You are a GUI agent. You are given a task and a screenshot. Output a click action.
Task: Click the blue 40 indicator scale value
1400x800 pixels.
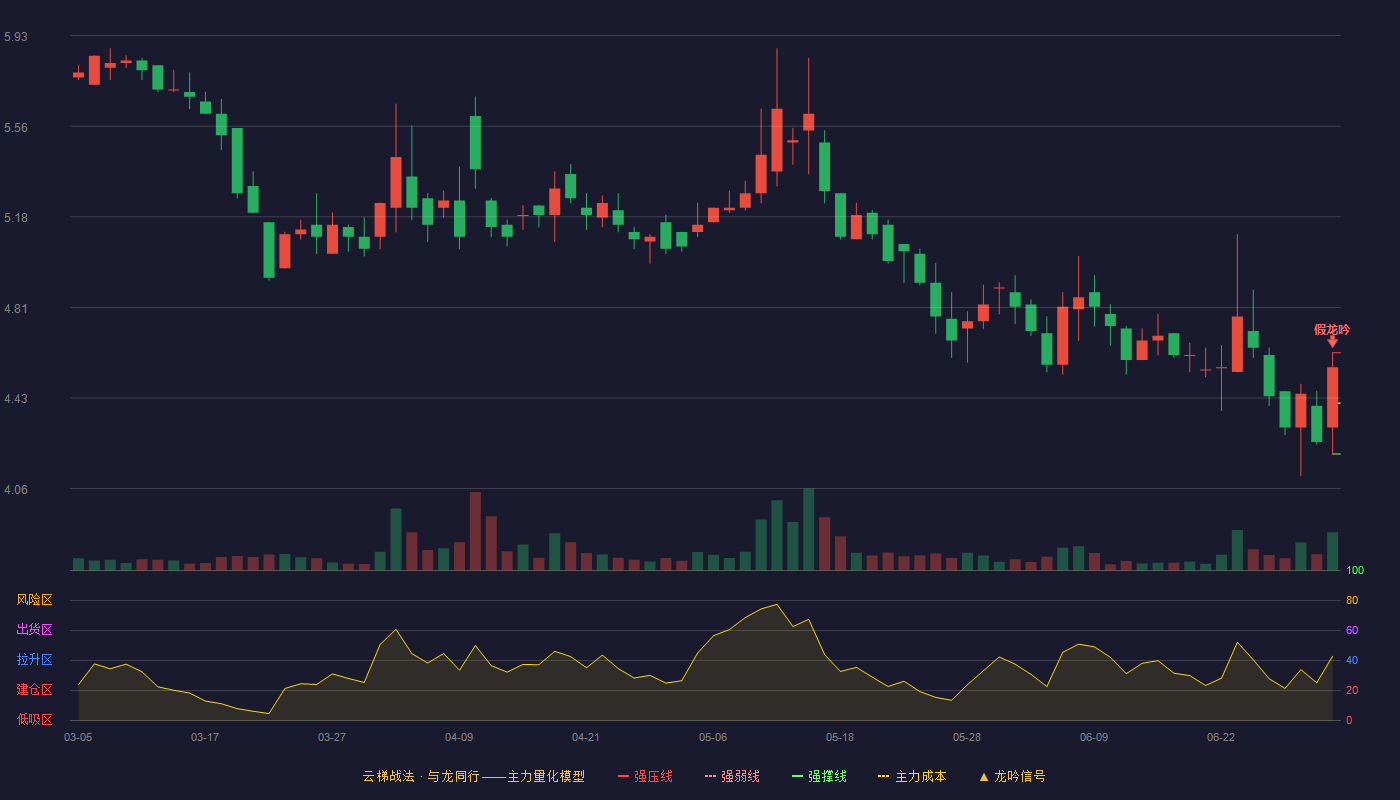tap(1352, 660)
